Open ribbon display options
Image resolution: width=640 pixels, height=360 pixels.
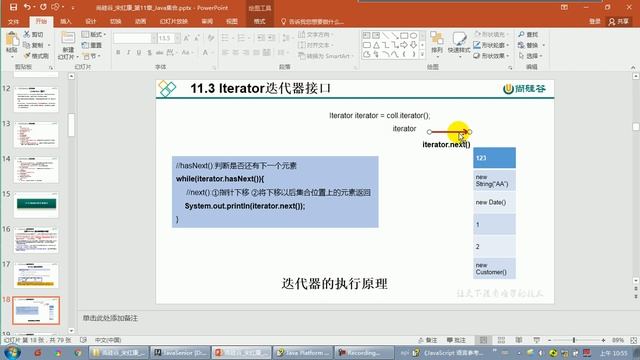tap(564, 7)
